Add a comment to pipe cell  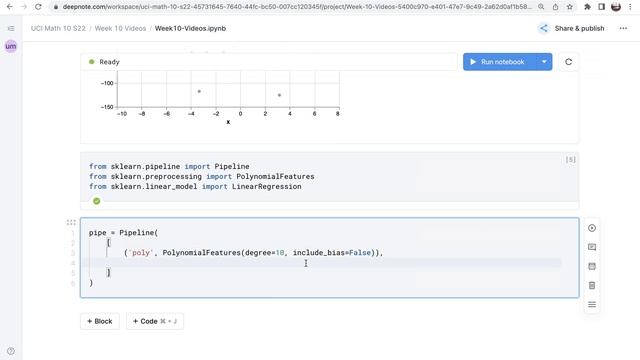click(x=592, y=247)
